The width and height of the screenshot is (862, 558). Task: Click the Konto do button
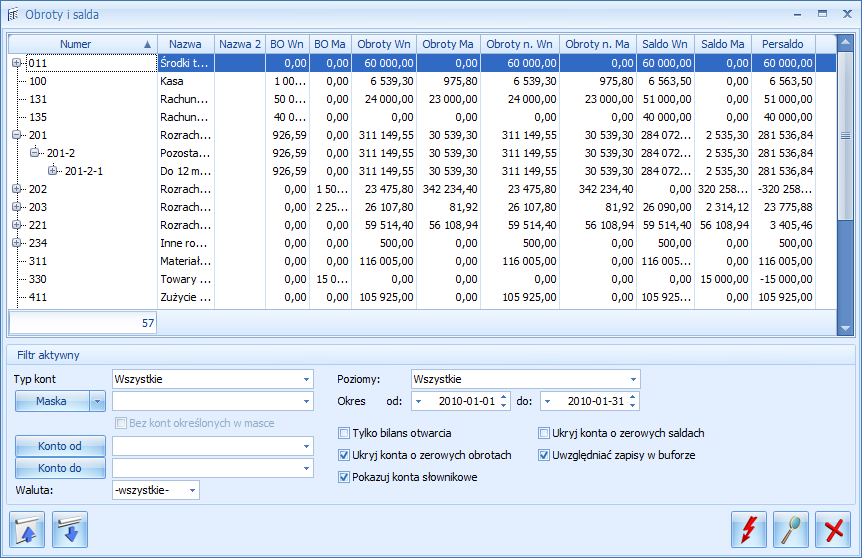point(60,468)
